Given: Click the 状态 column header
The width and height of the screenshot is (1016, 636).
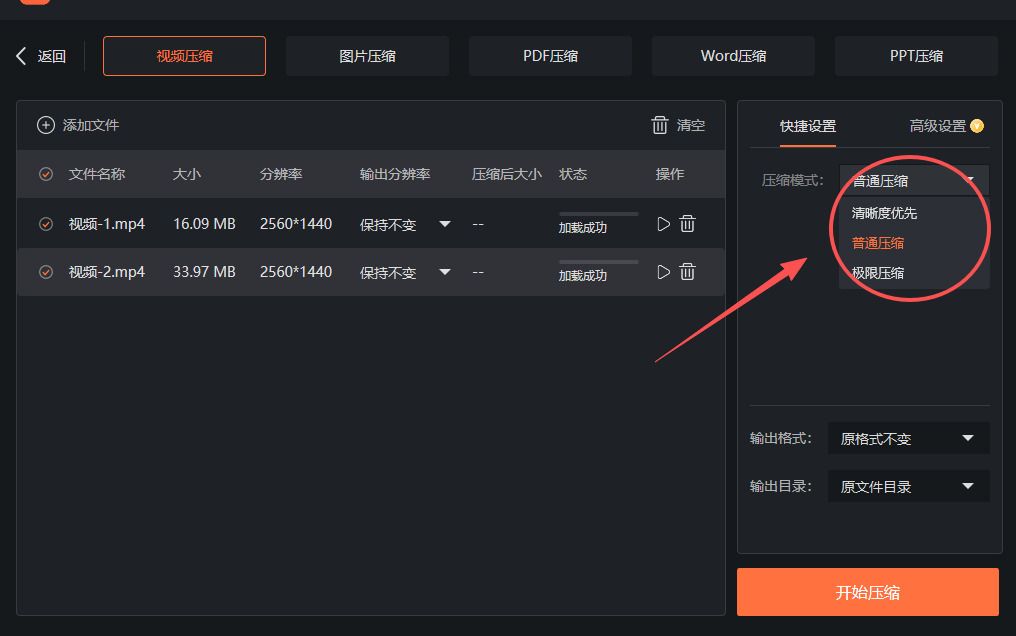Looking at the screenshot, I should coord(573,174).
